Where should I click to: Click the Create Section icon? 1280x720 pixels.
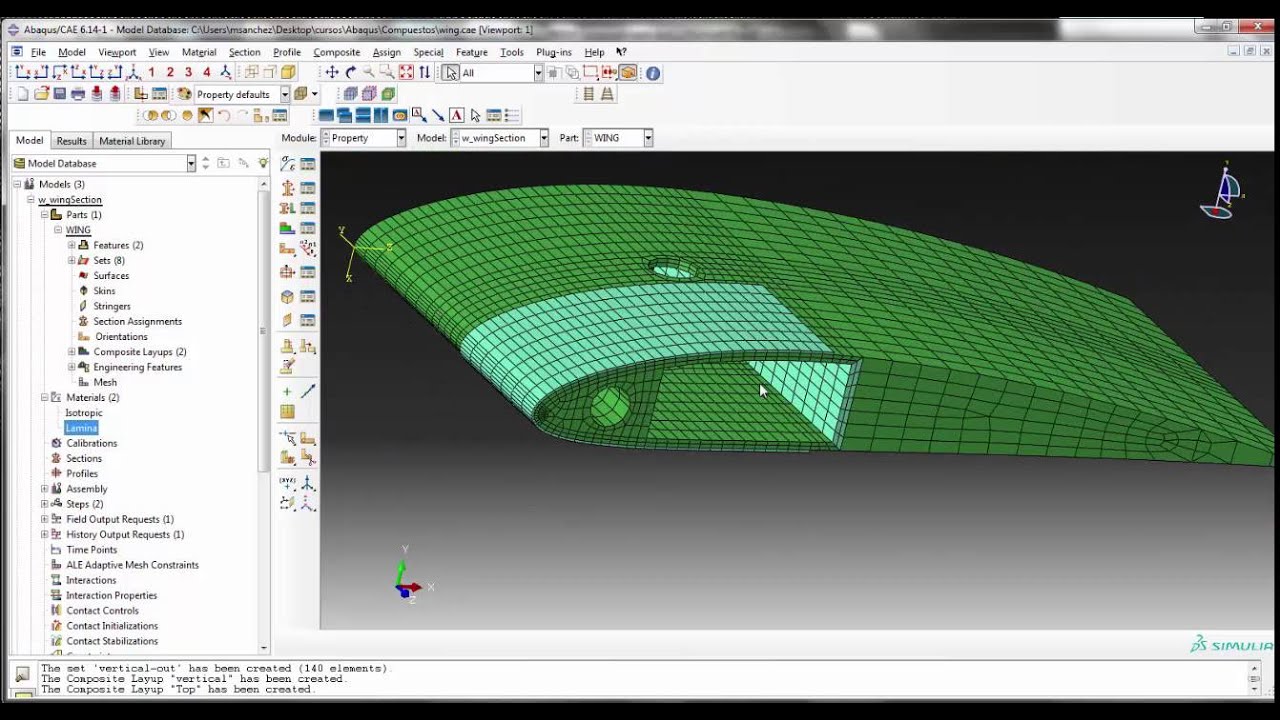[287, 187]
